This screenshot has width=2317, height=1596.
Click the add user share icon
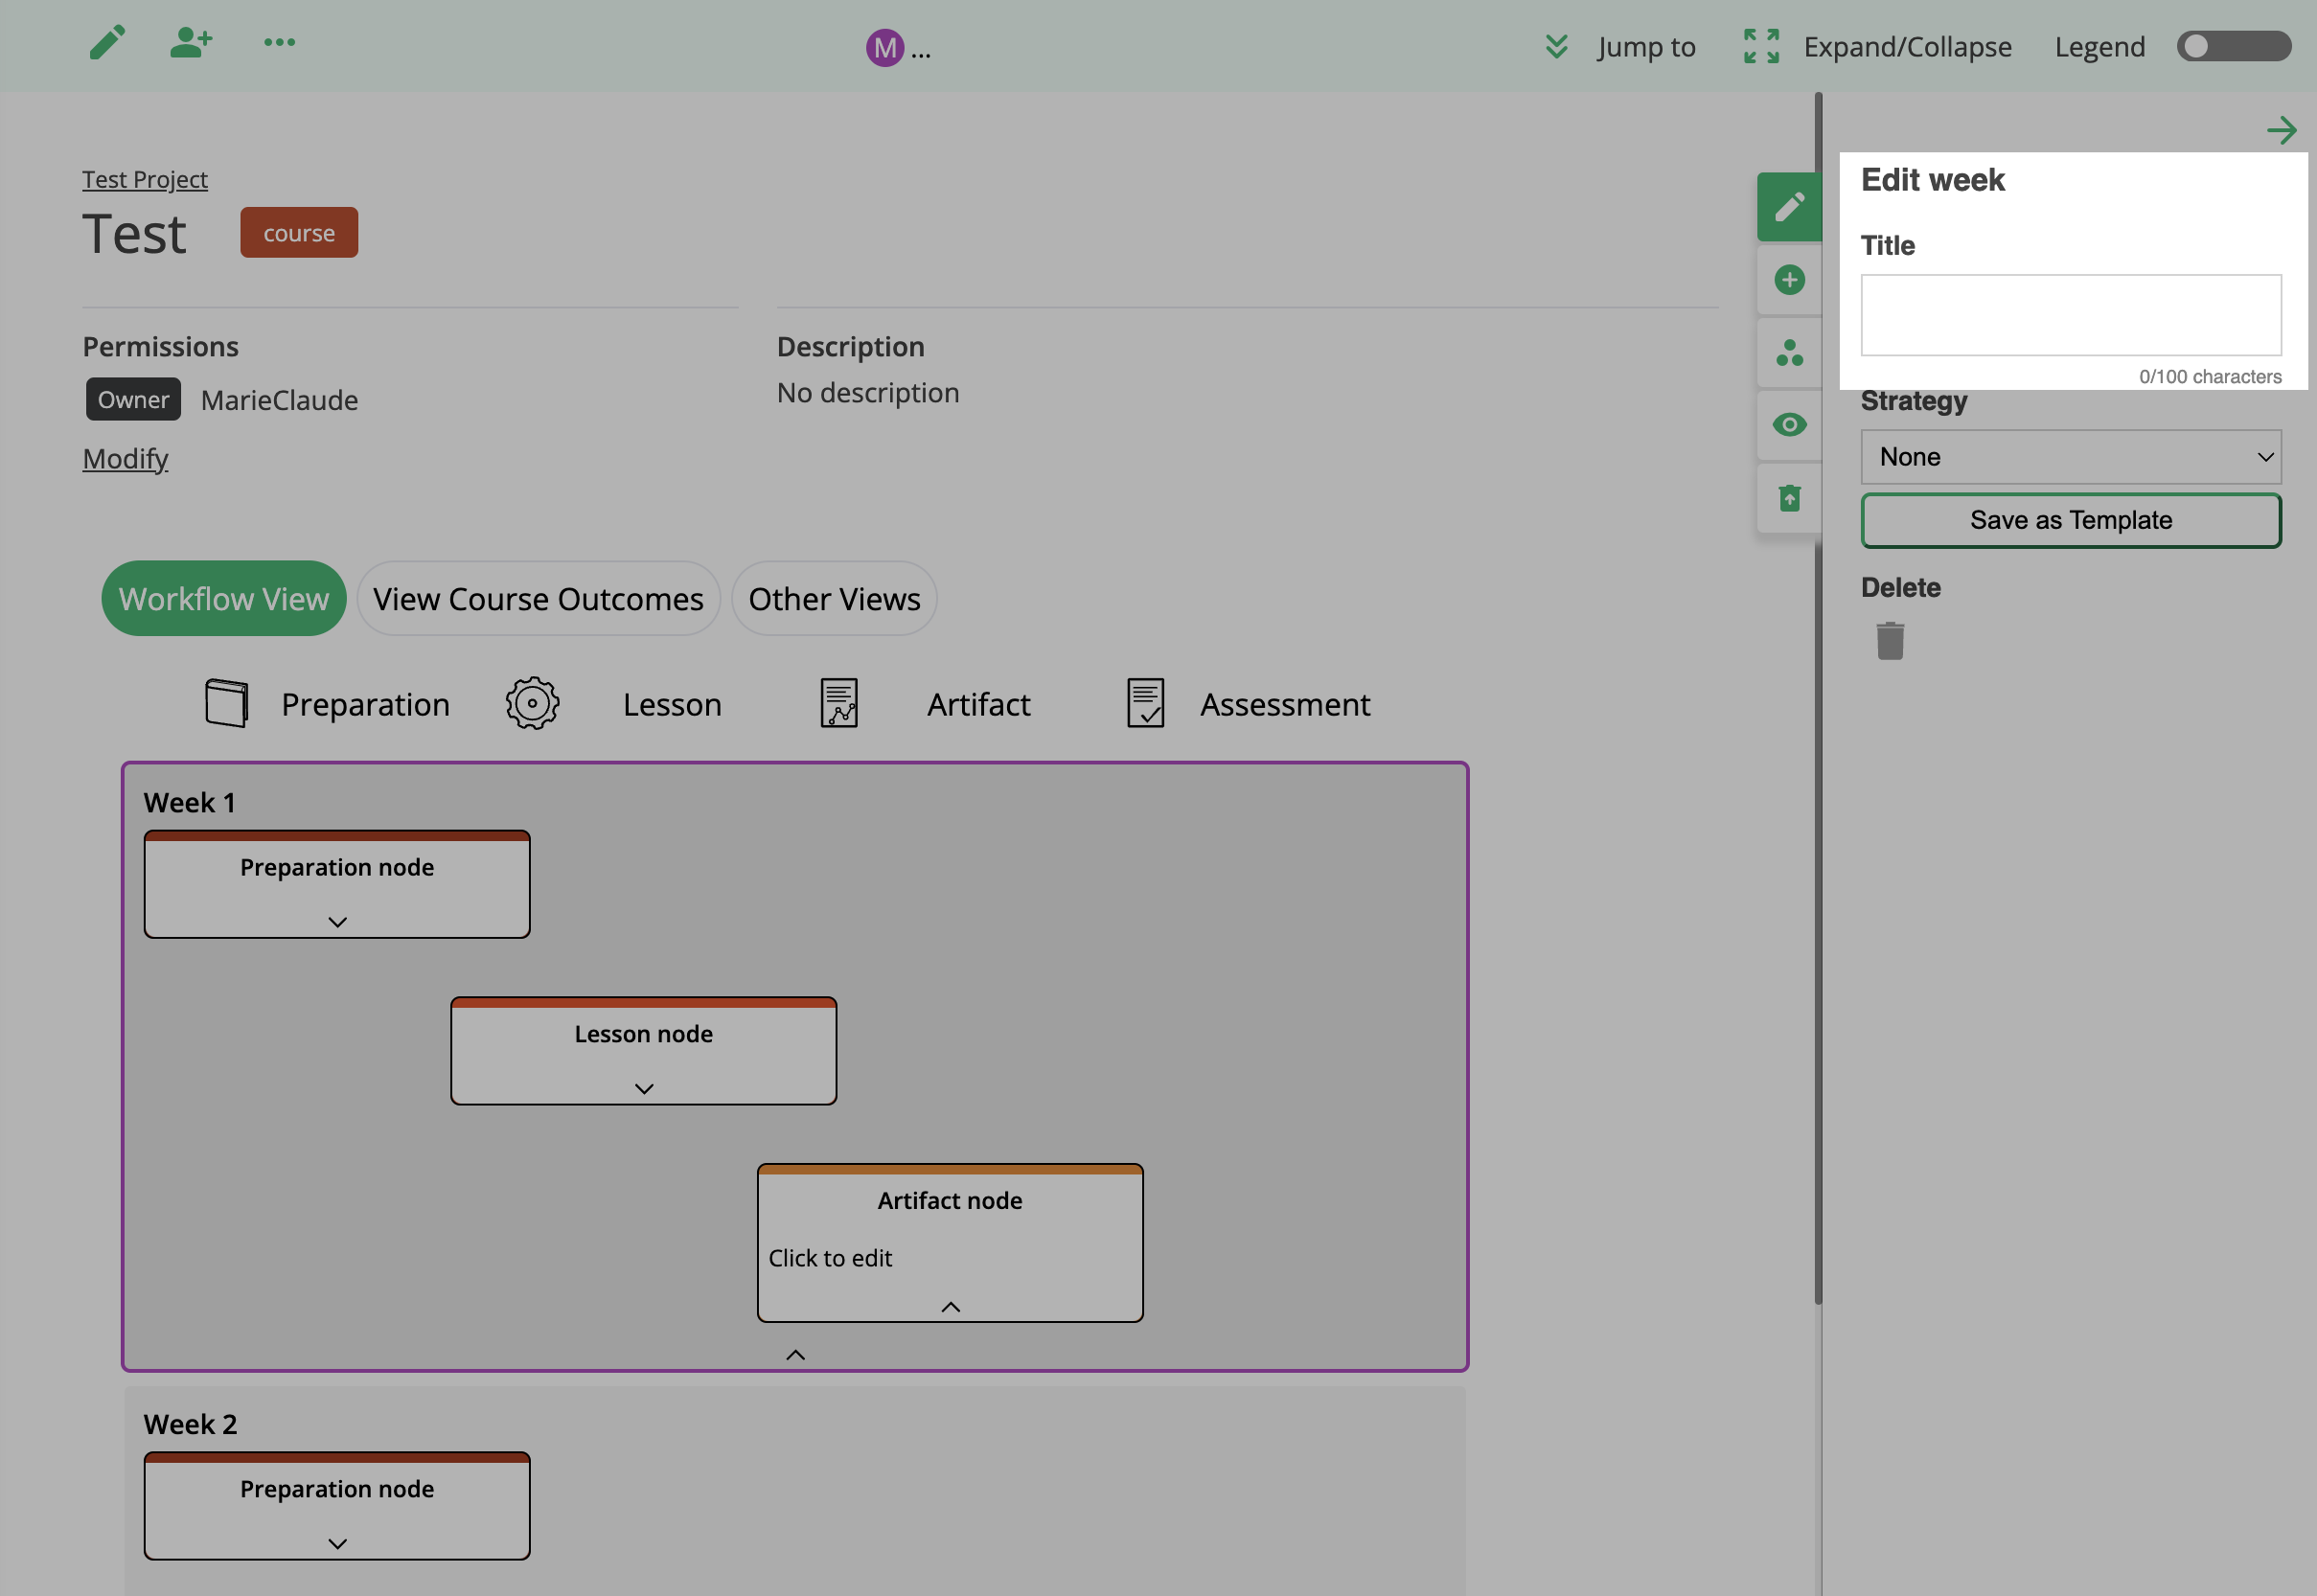[190, 42]
